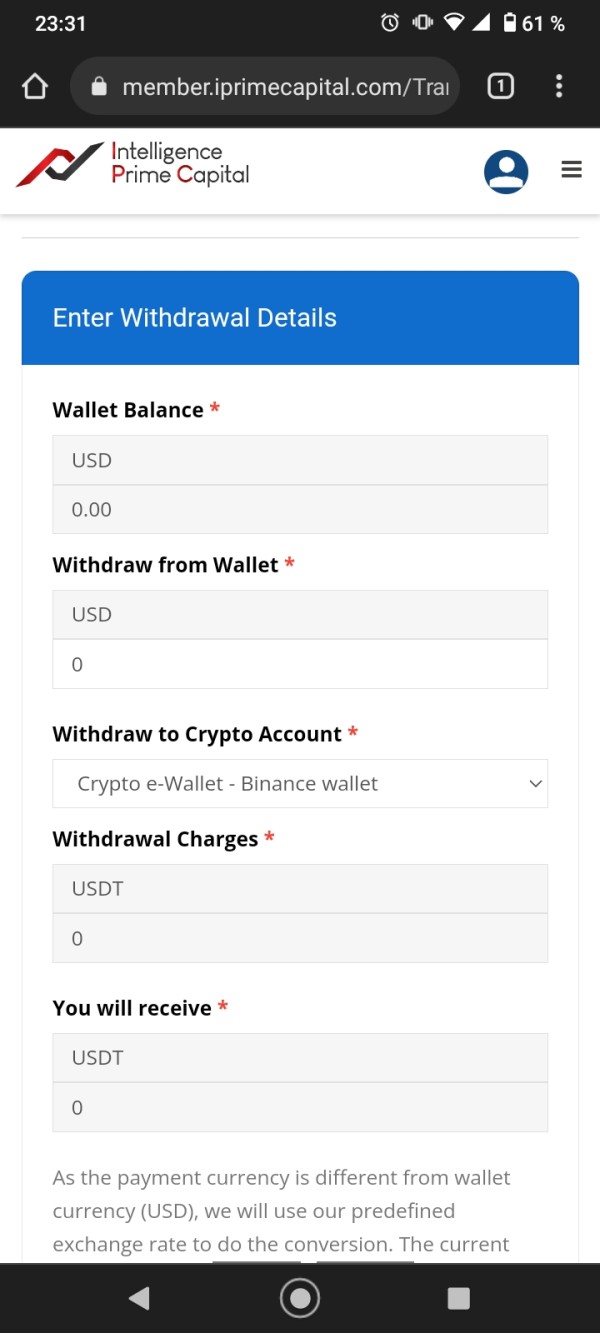This screenshot has height=1333, width=600.
Task: Open Chrome's three-dot overflow menu
Action: 559,87
